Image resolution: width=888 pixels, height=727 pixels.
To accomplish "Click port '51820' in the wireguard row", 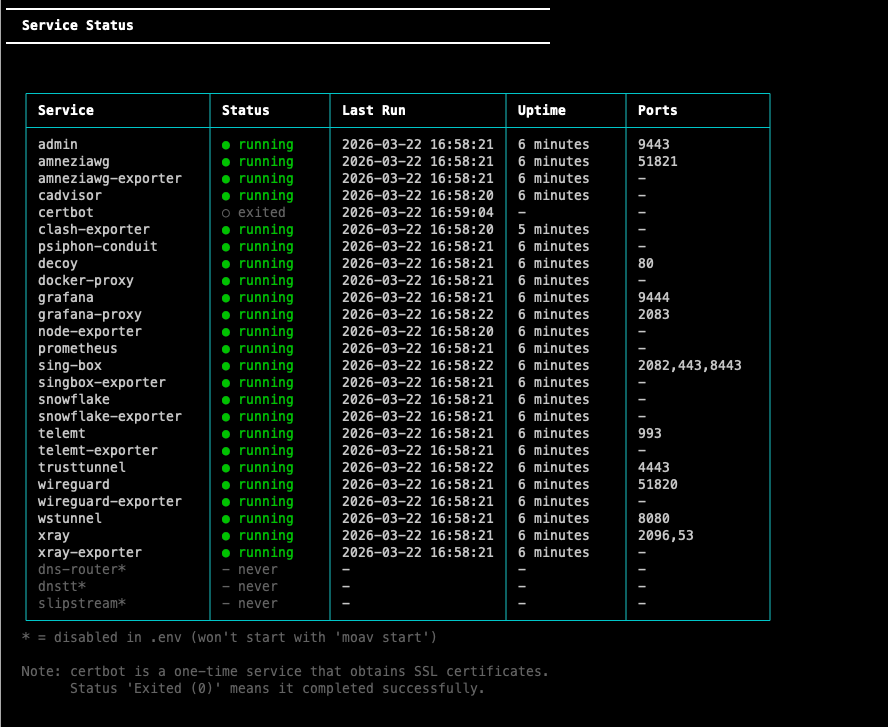I will [x=658, y=484].
